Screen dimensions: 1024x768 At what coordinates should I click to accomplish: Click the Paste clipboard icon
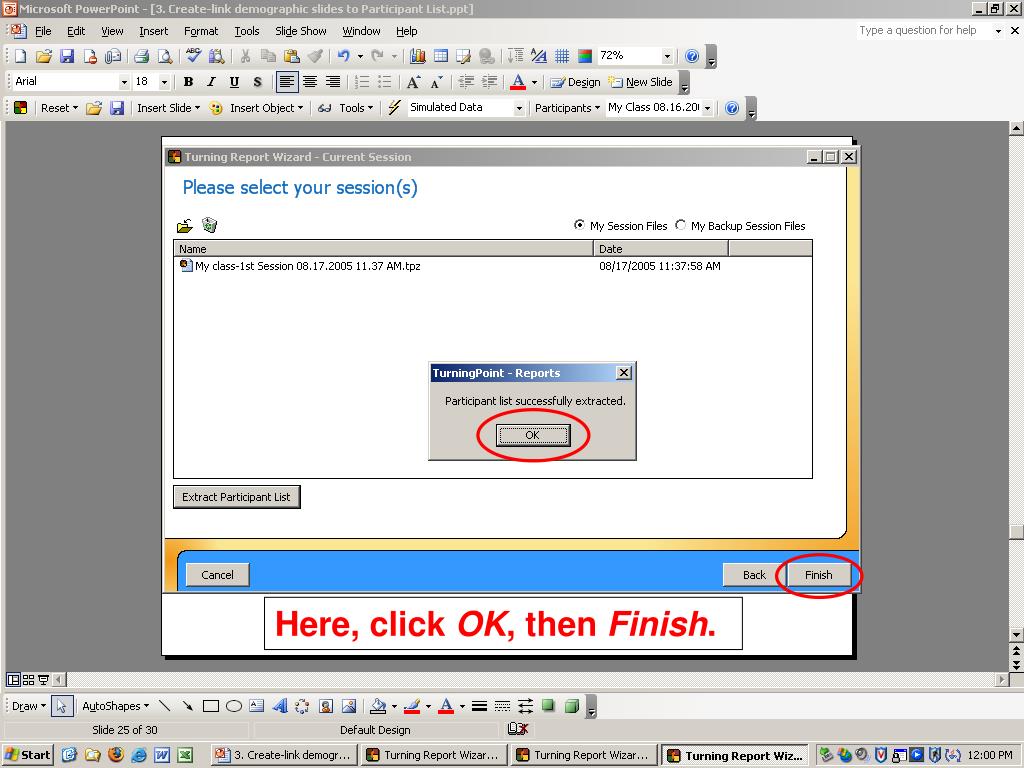tap(291, 56)
